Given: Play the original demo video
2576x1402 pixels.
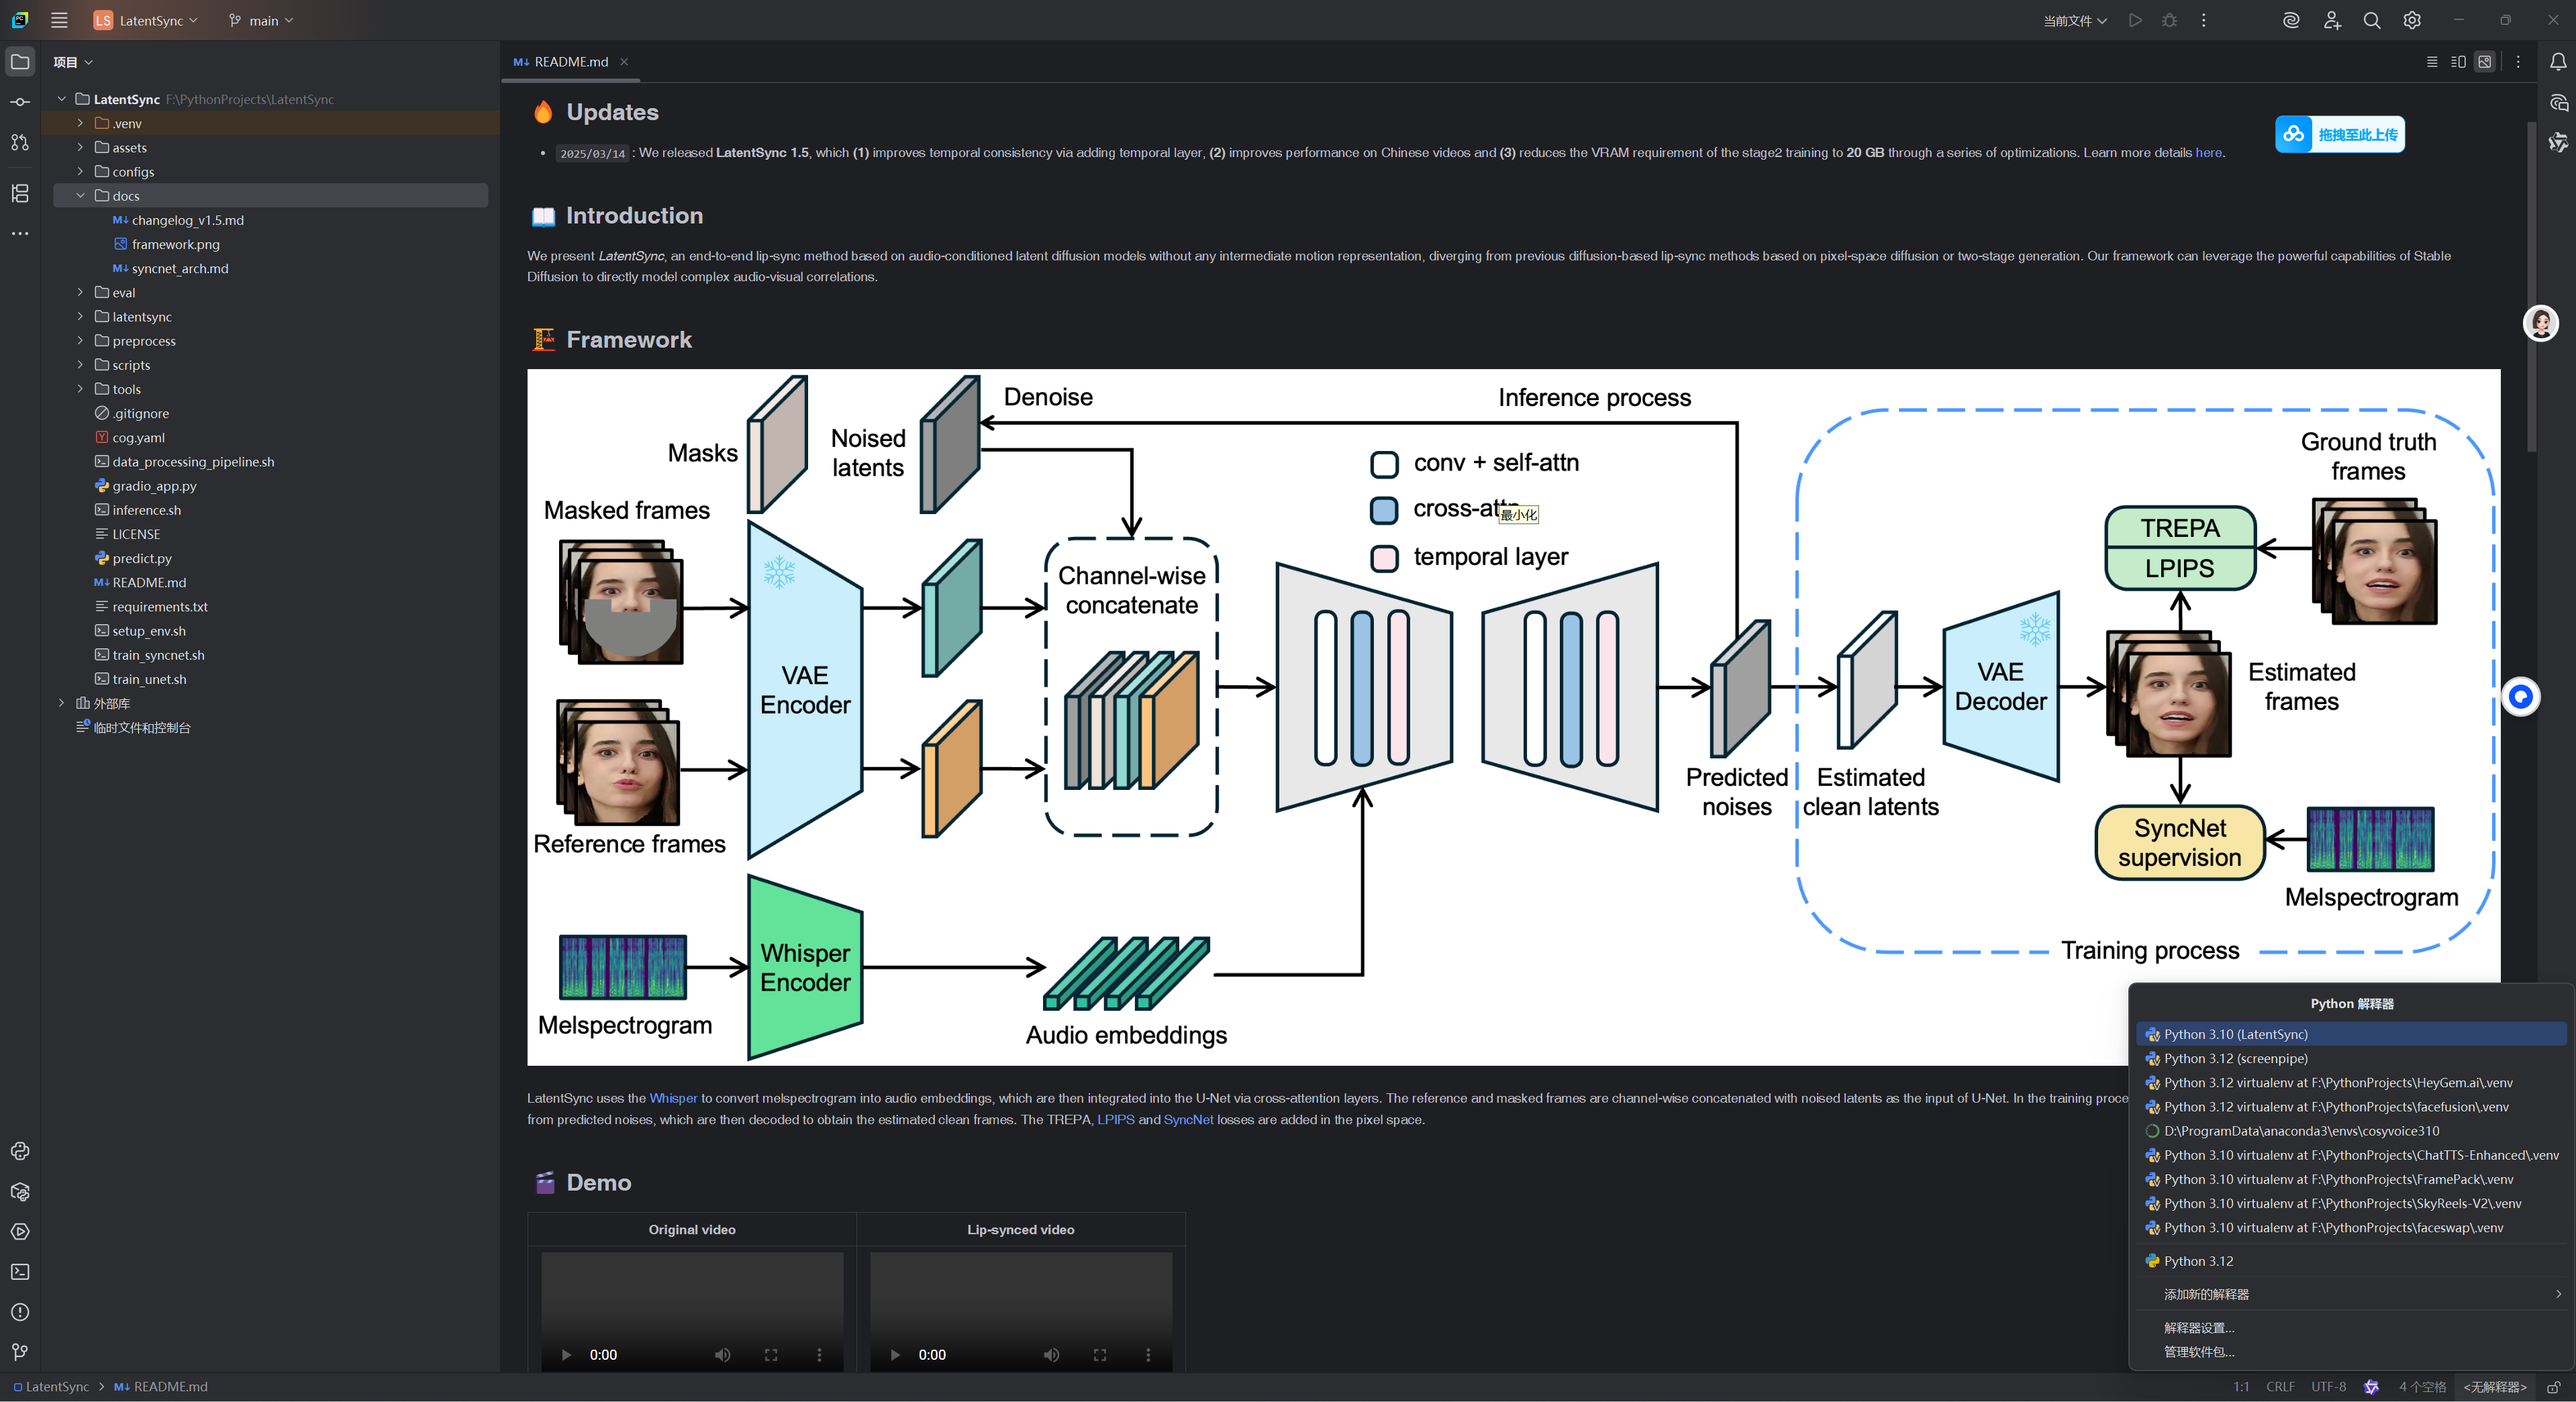Looking at the screenshot, I should click(566, 1355).
